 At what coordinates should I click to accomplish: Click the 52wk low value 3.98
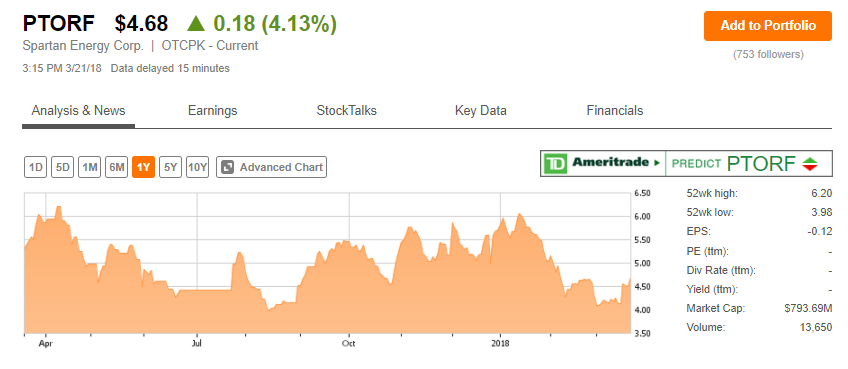tap(823, 212)
